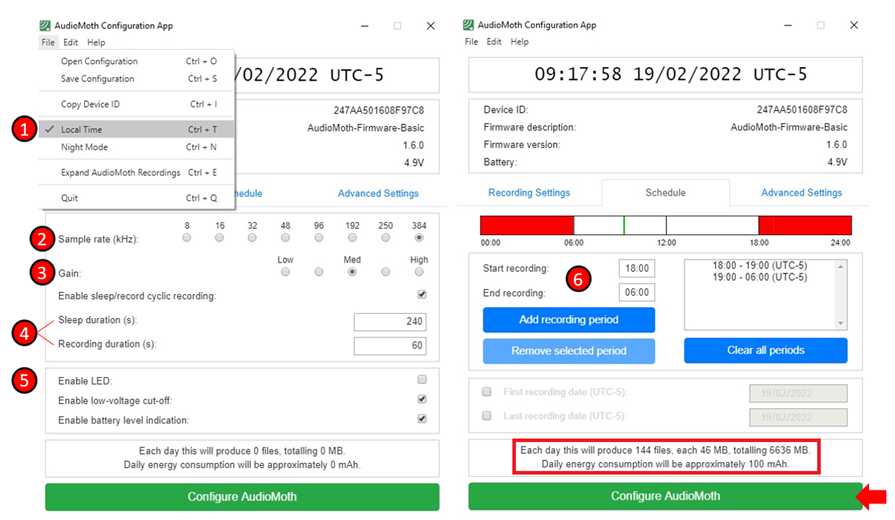Click period list scrollbar down arrow

pos(840,323)
